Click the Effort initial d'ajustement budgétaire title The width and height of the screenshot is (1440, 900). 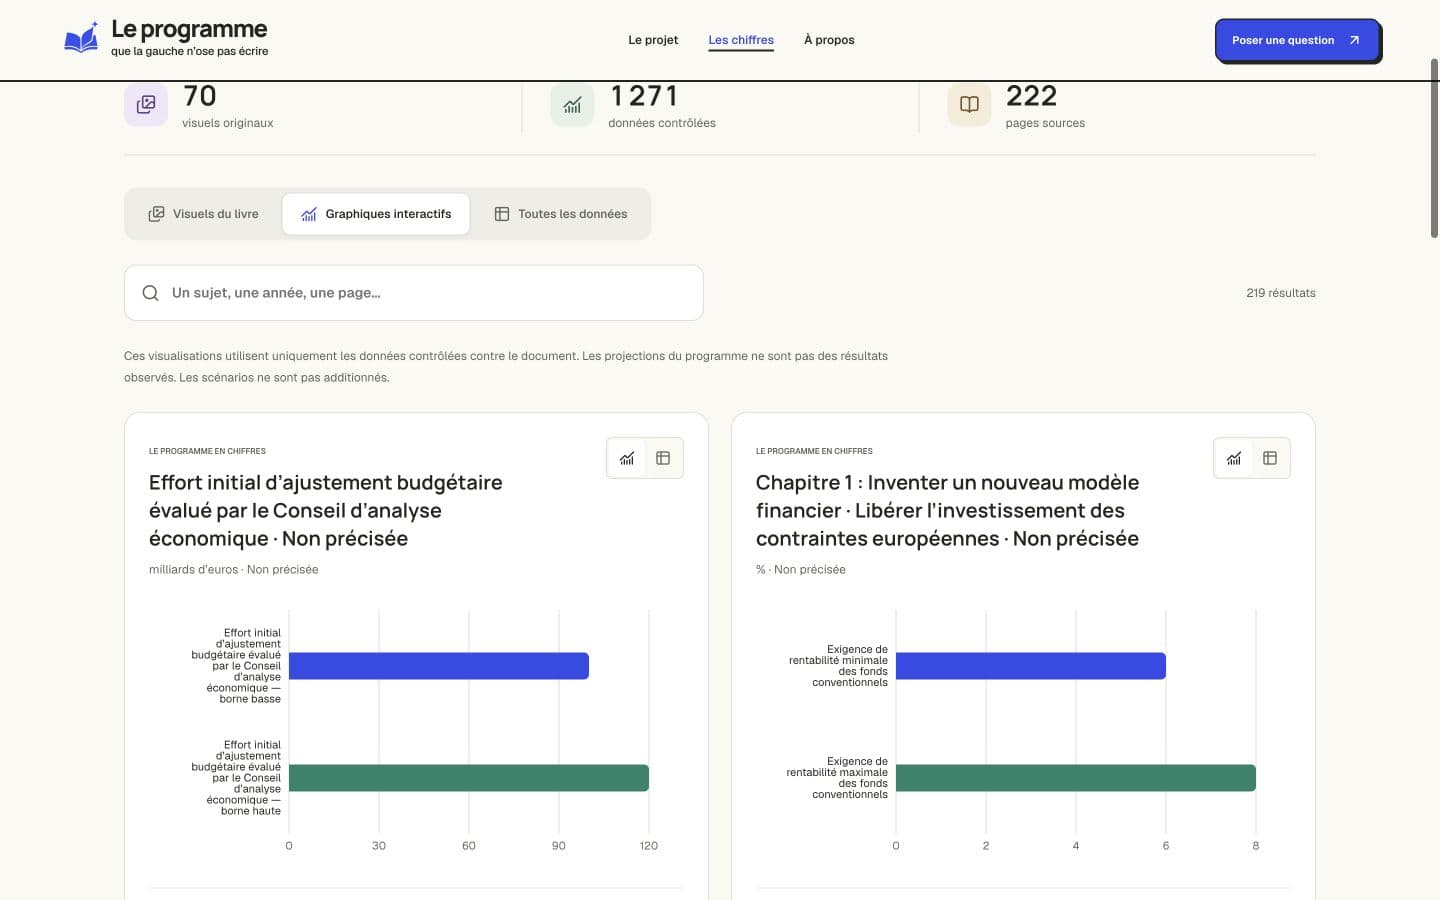[326, 510]
